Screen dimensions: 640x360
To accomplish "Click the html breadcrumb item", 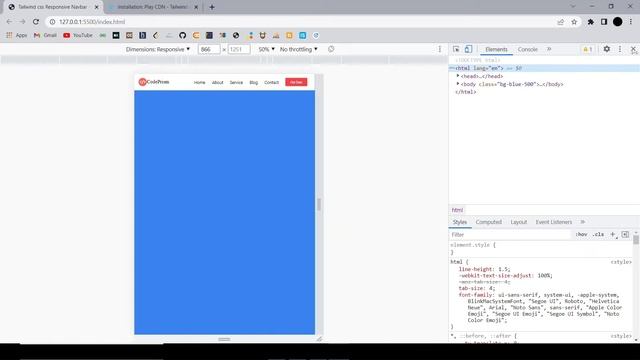I will pyautogui.click(x=457, y=210).
